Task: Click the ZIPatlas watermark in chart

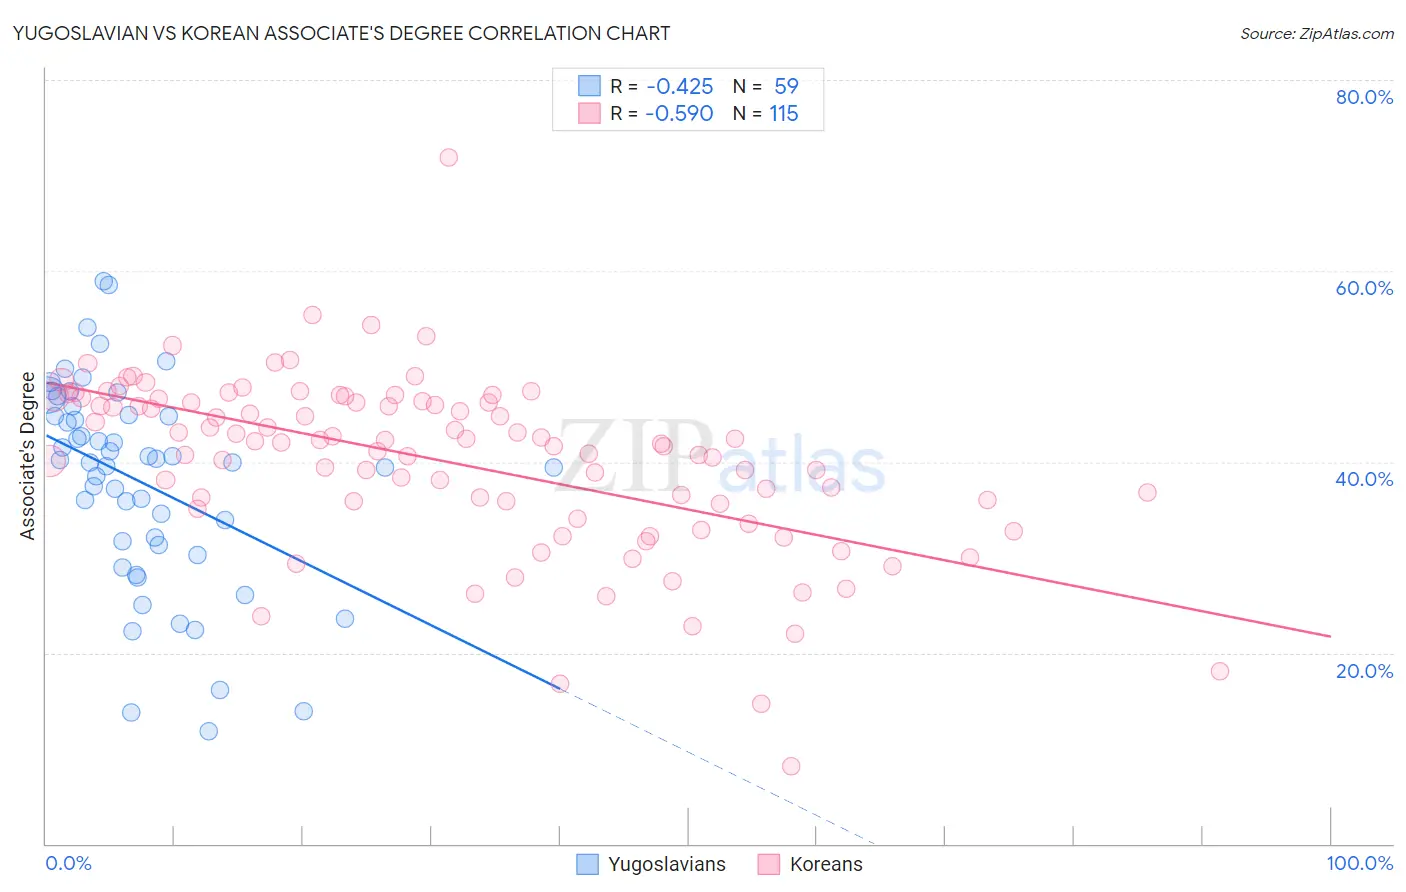Action: tap(720, 460)
